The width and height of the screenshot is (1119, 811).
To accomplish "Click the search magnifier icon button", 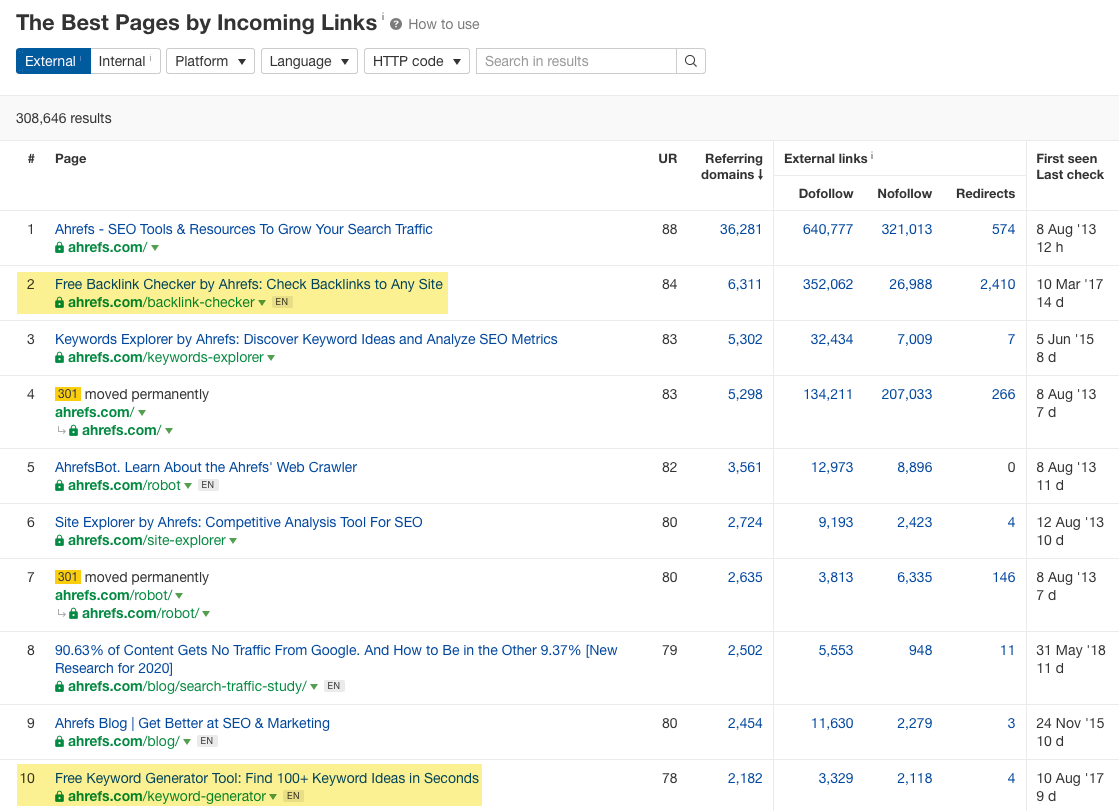I will [690, 61].
